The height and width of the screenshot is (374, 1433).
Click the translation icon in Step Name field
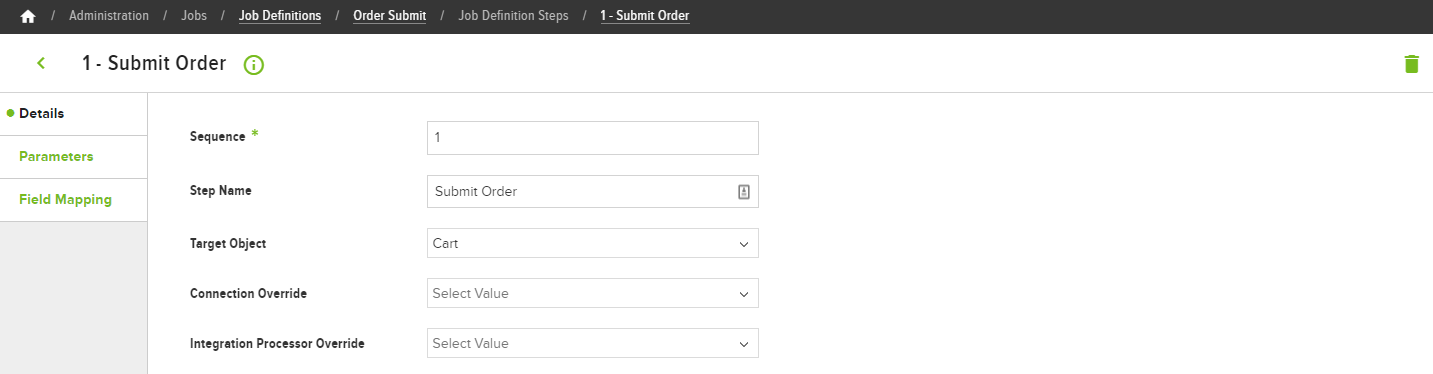tap(743, 192)
